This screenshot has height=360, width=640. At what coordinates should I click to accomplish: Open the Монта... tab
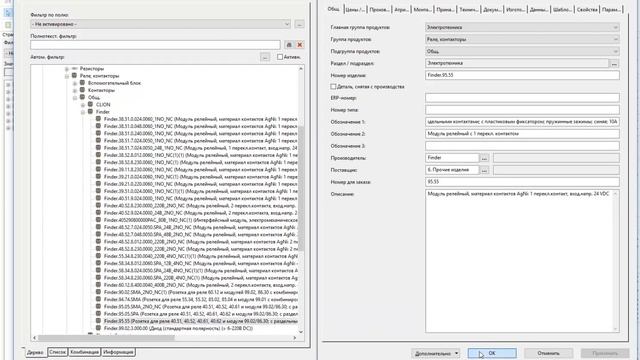pos(422,9)
